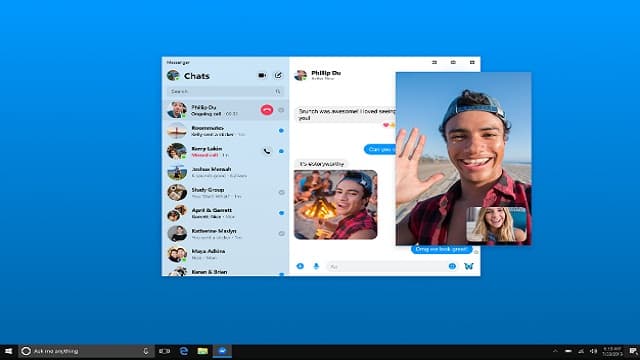Click the Chats heading
The image size is (640, 360).
pyautogui.click(x=197, y=76)
